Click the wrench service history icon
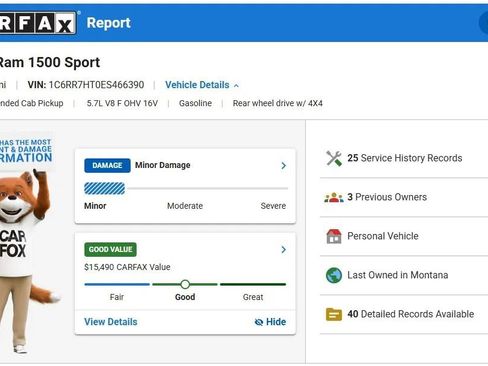Viewport: 488px width, 366px height. 334,158
